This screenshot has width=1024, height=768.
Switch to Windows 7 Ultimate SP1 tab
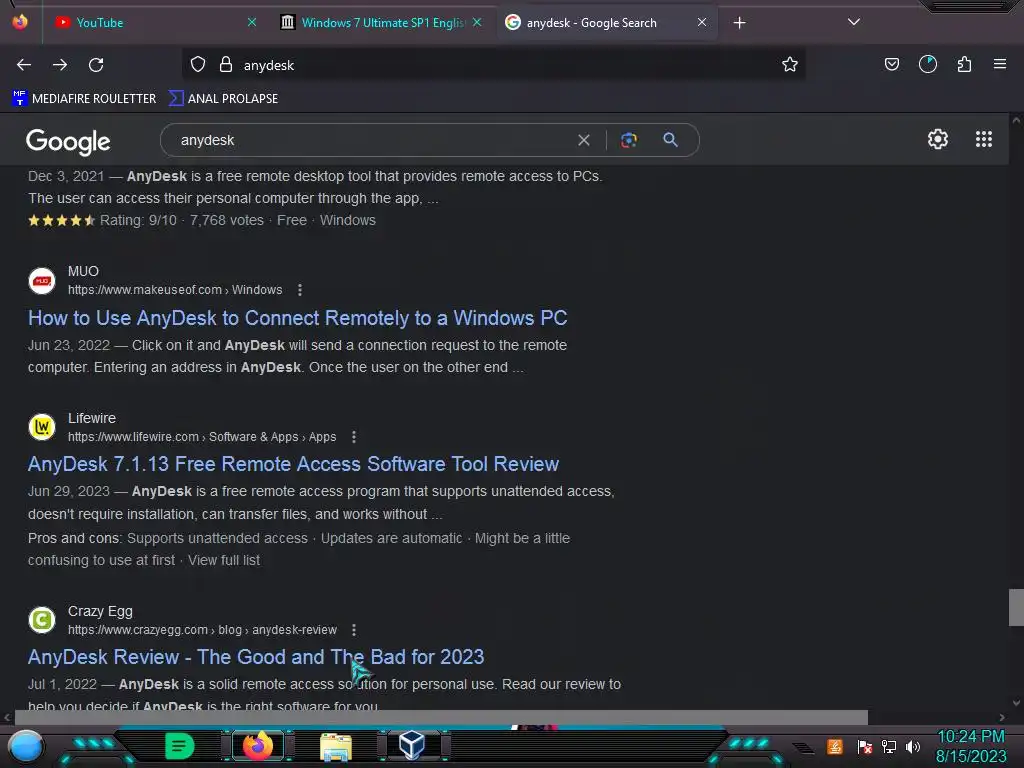tap(383, 23)
